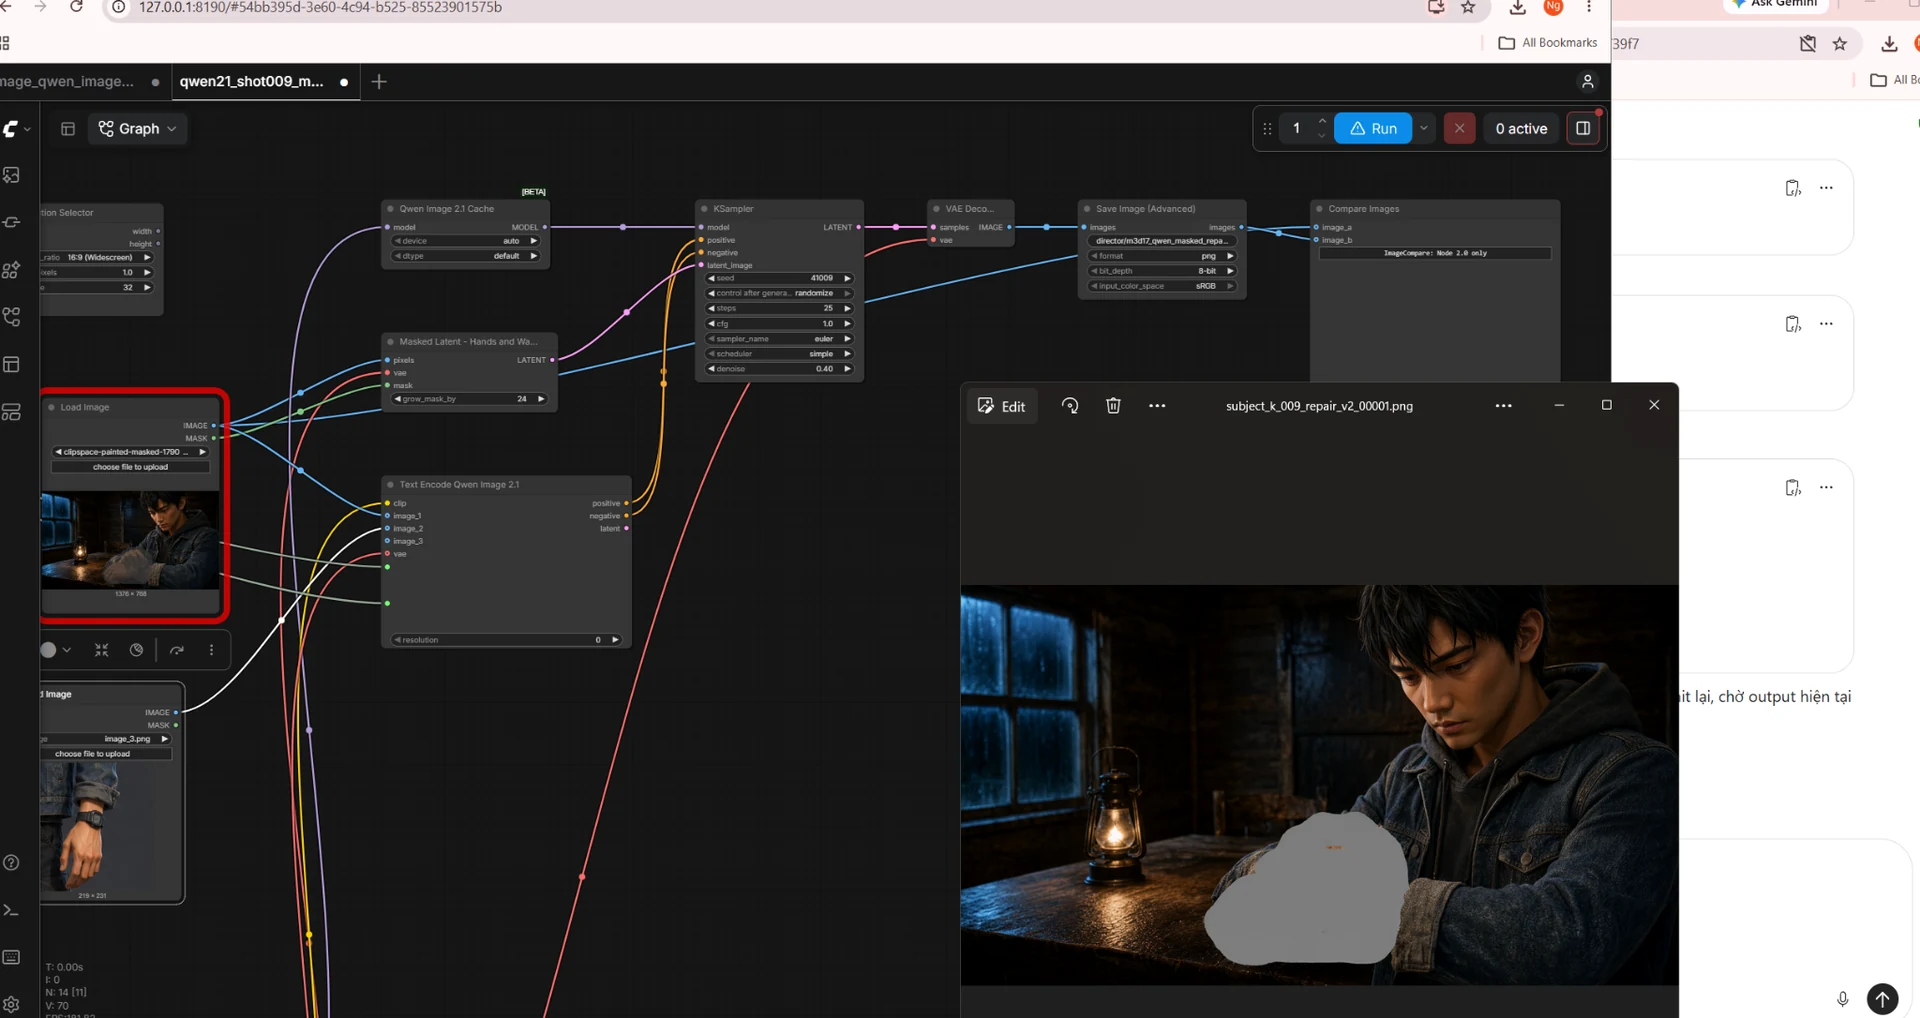Open the node toolbox three-dot menu
The image size is (1920, 1018).
211,650
